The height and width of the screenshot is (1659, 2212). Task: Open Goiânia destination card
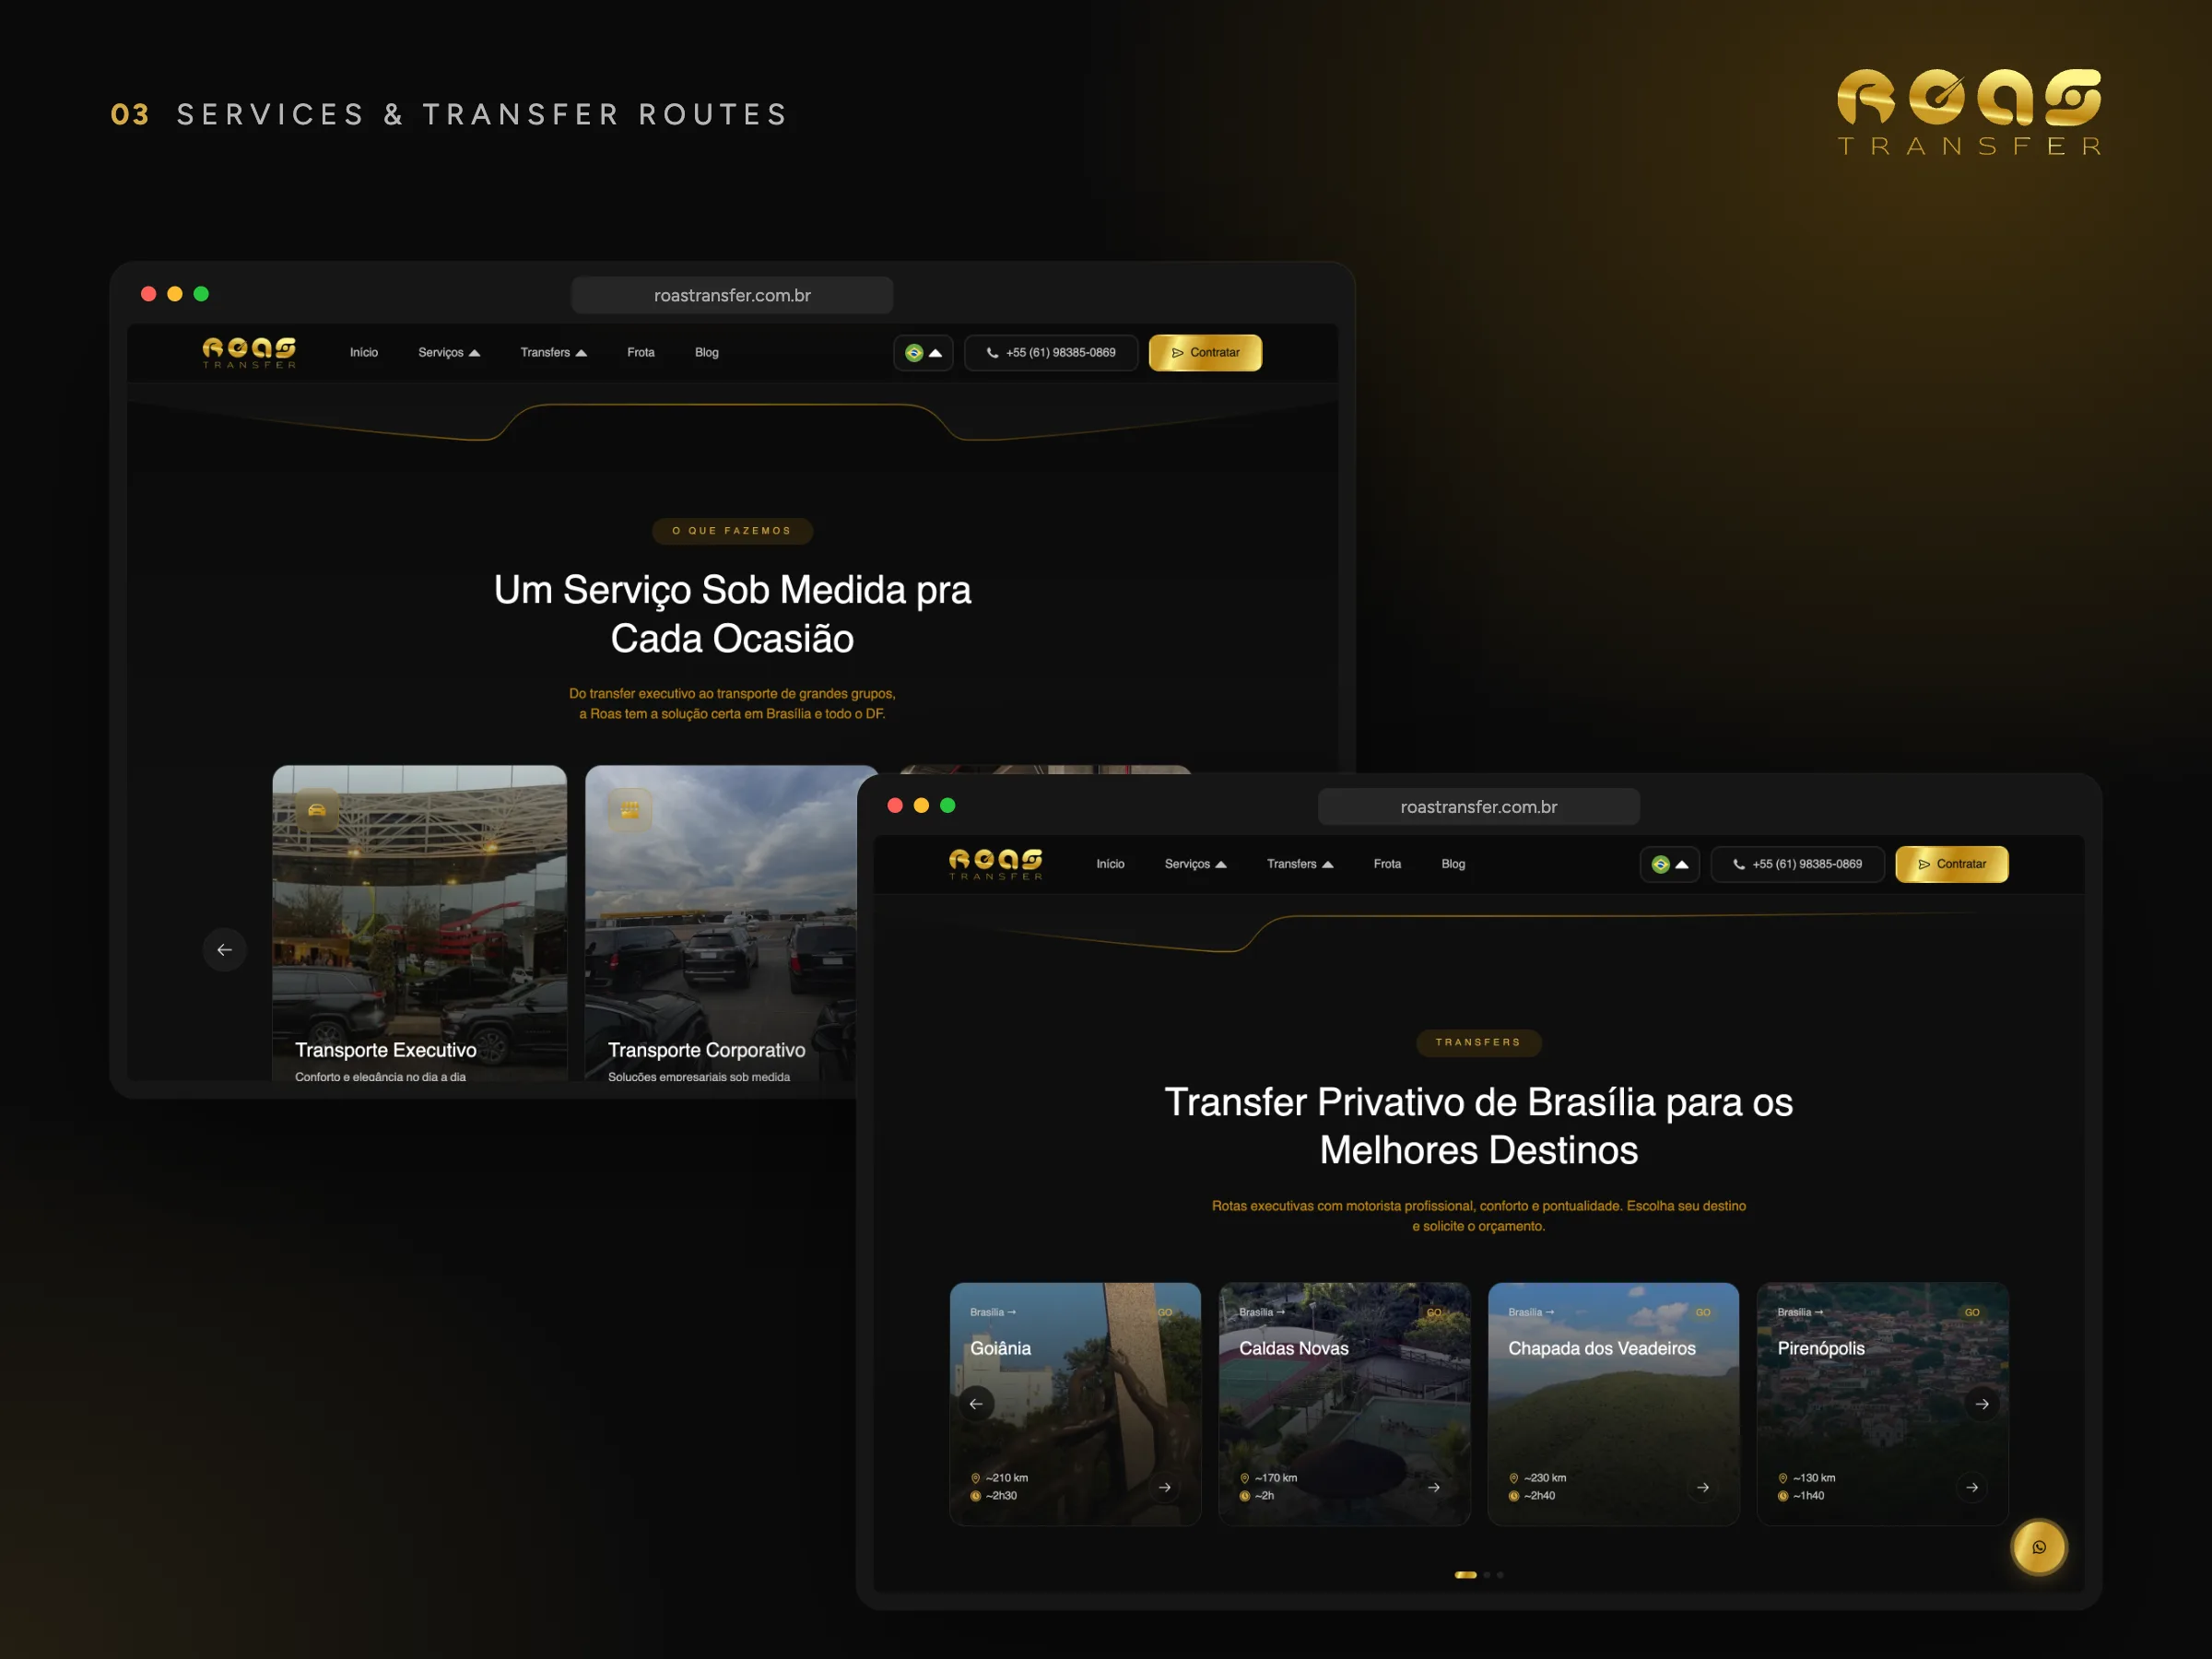[1075, 1403]
